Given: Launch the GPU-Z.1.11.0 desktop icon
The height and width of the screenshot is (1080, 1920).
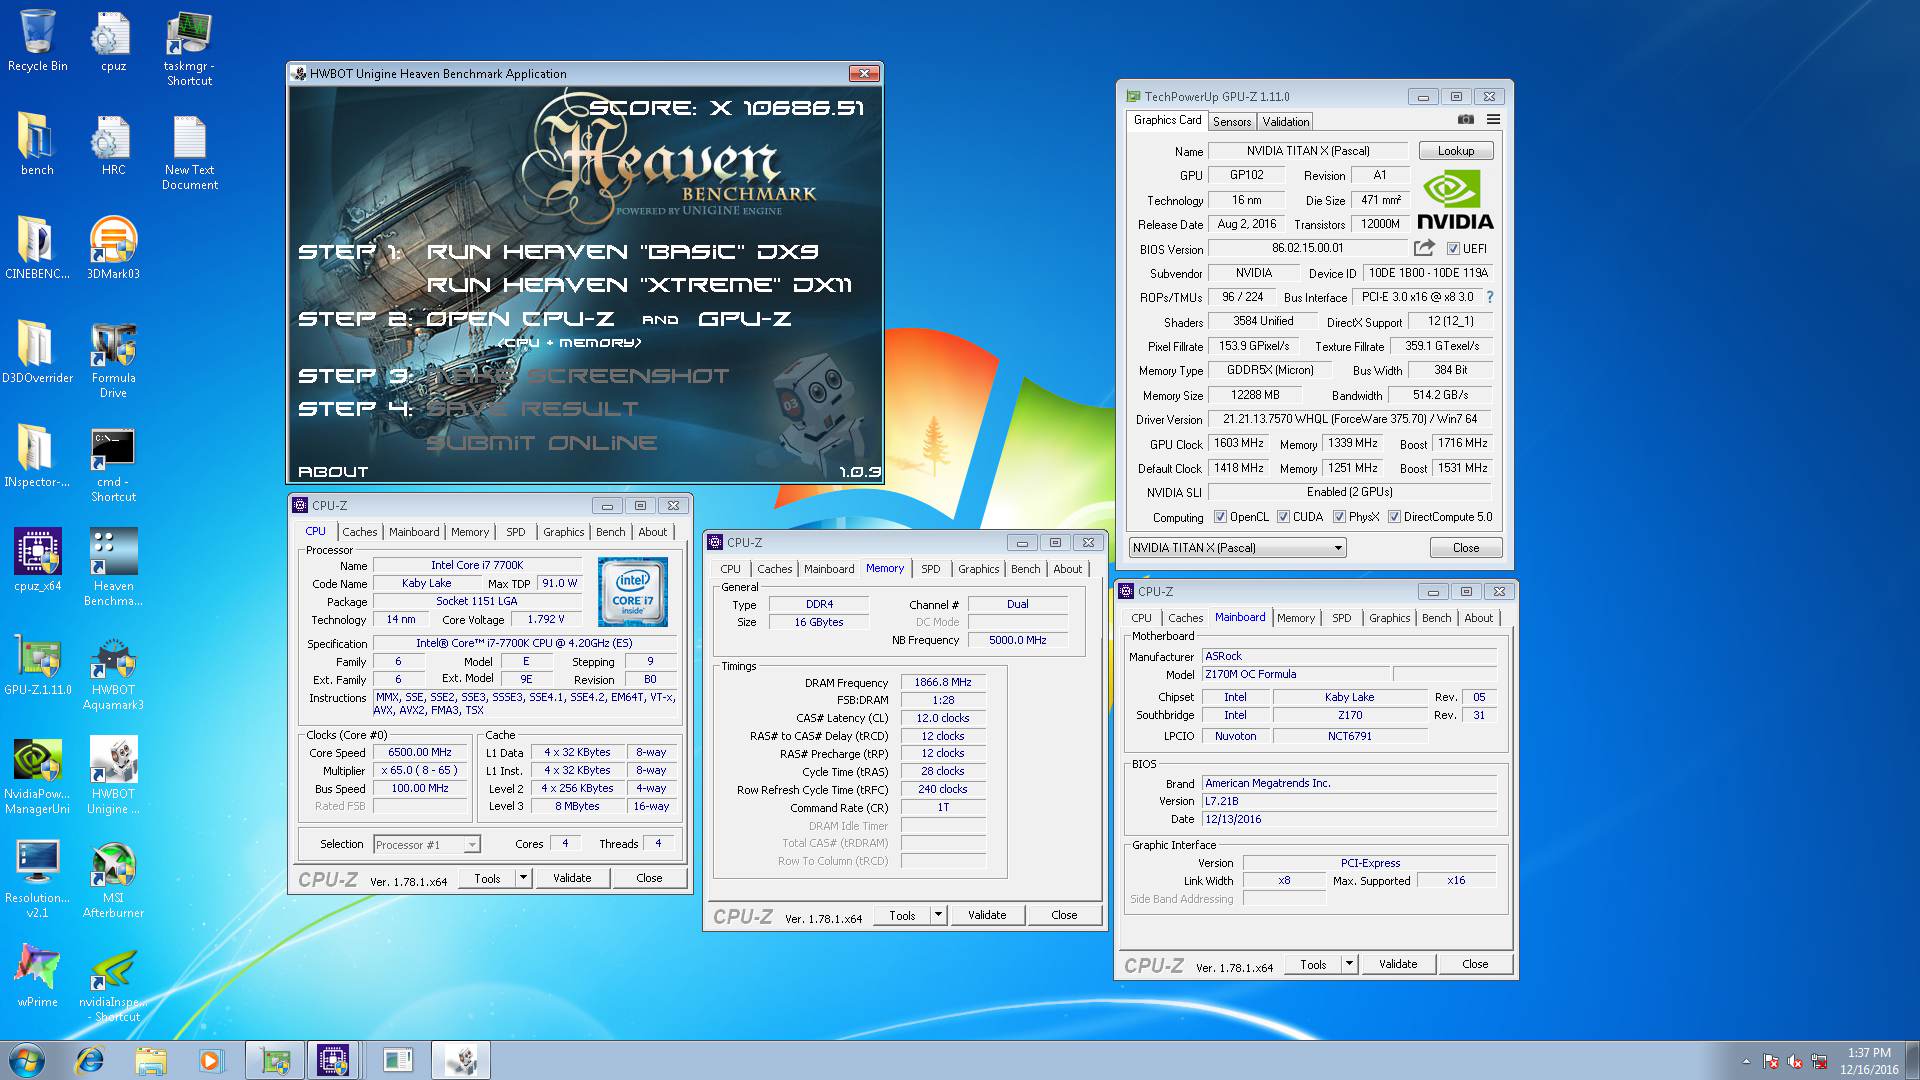Looking at the screenshot, I should [x=38, y=664].
